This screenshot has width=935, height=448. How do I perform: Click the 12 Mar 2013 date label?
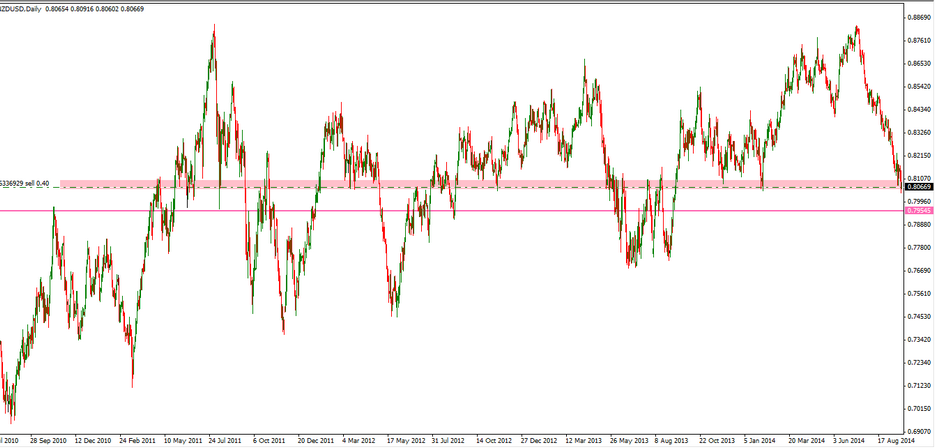click(583, 440)
